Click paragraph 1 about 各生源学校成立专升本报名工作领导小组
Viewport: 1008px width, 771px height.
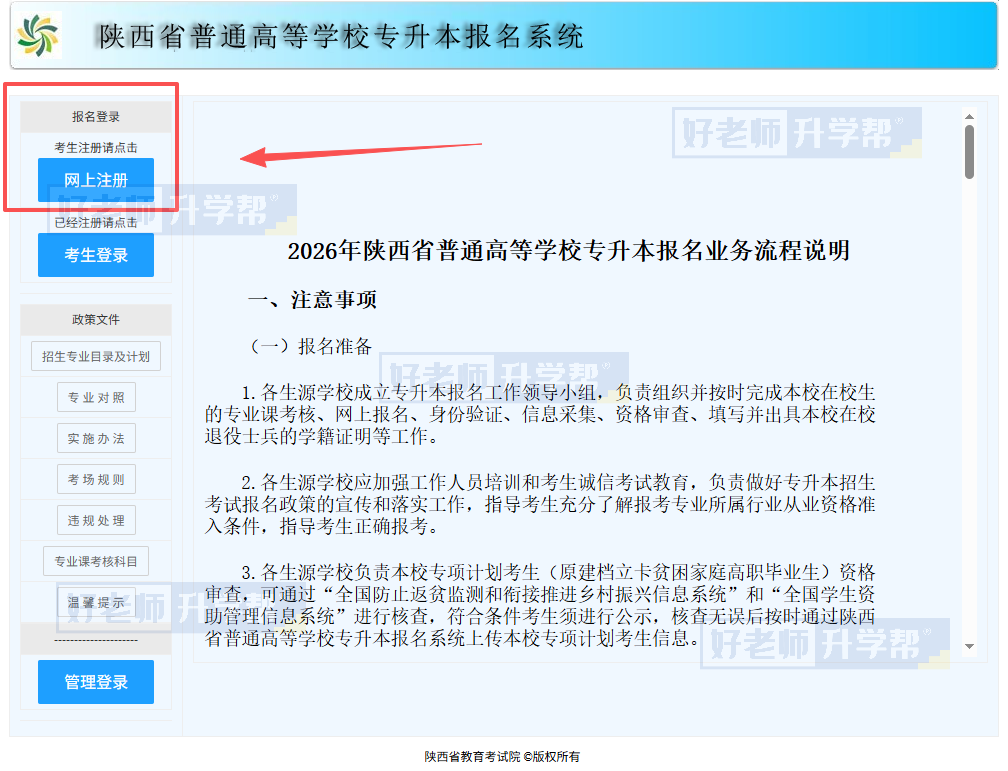[540, 414]
